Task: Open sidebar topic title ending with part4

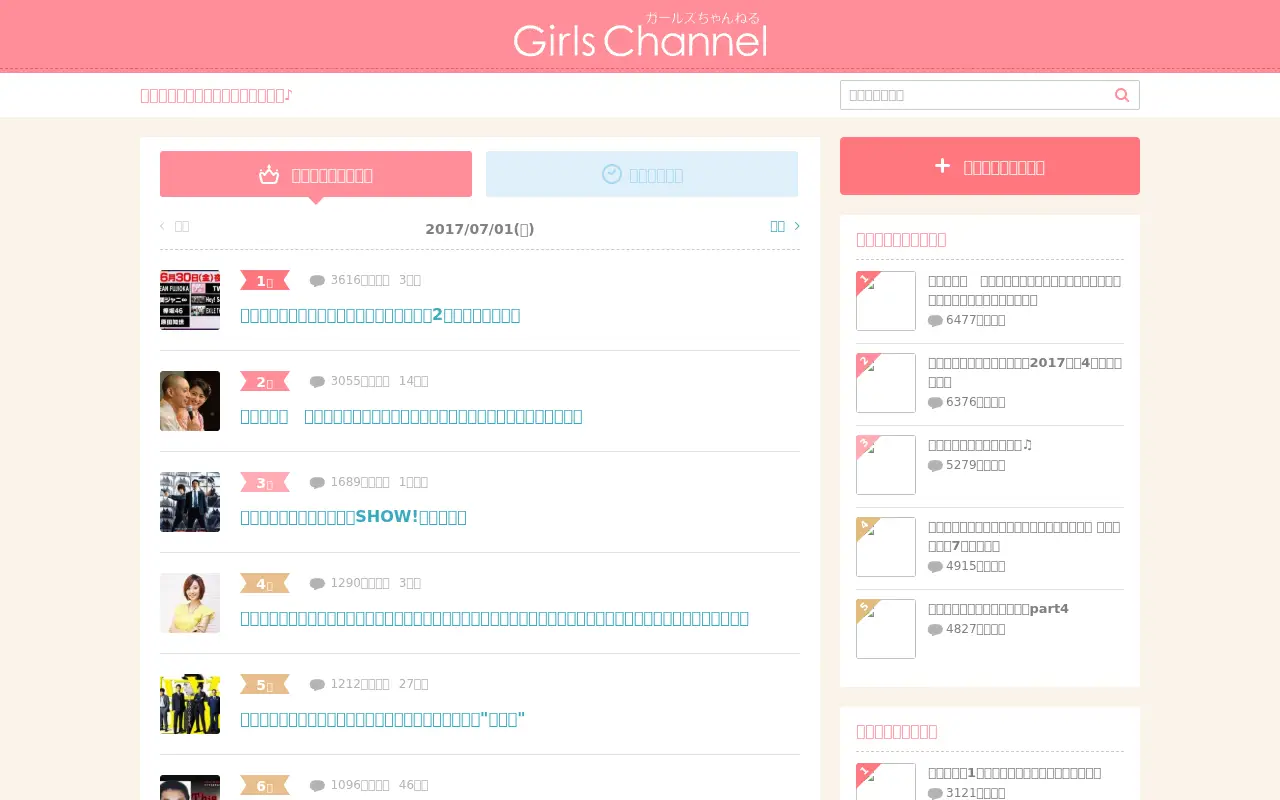Action: tap(998, 609)
